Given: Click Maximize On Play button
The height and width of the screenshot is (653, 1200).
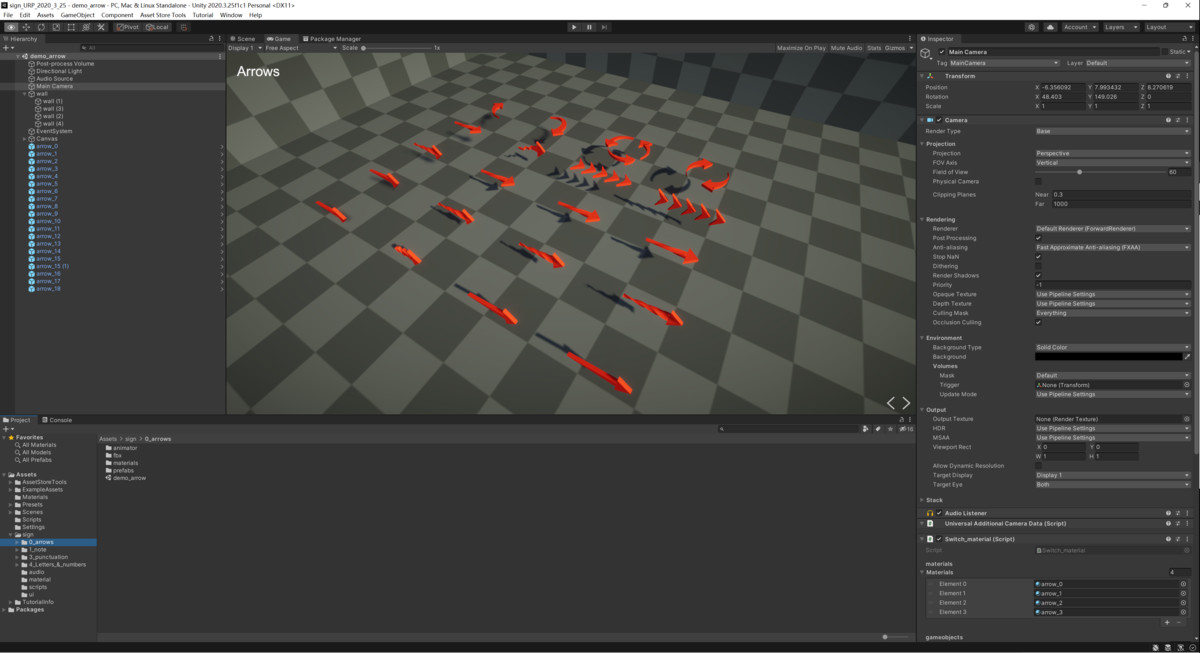Looking at the screenshot, I should (801, 48).
